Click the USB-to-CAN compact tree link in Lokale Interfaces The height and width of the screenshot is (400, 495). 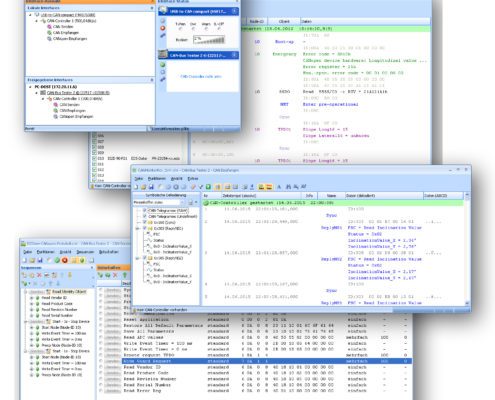(x=68, y=15)
